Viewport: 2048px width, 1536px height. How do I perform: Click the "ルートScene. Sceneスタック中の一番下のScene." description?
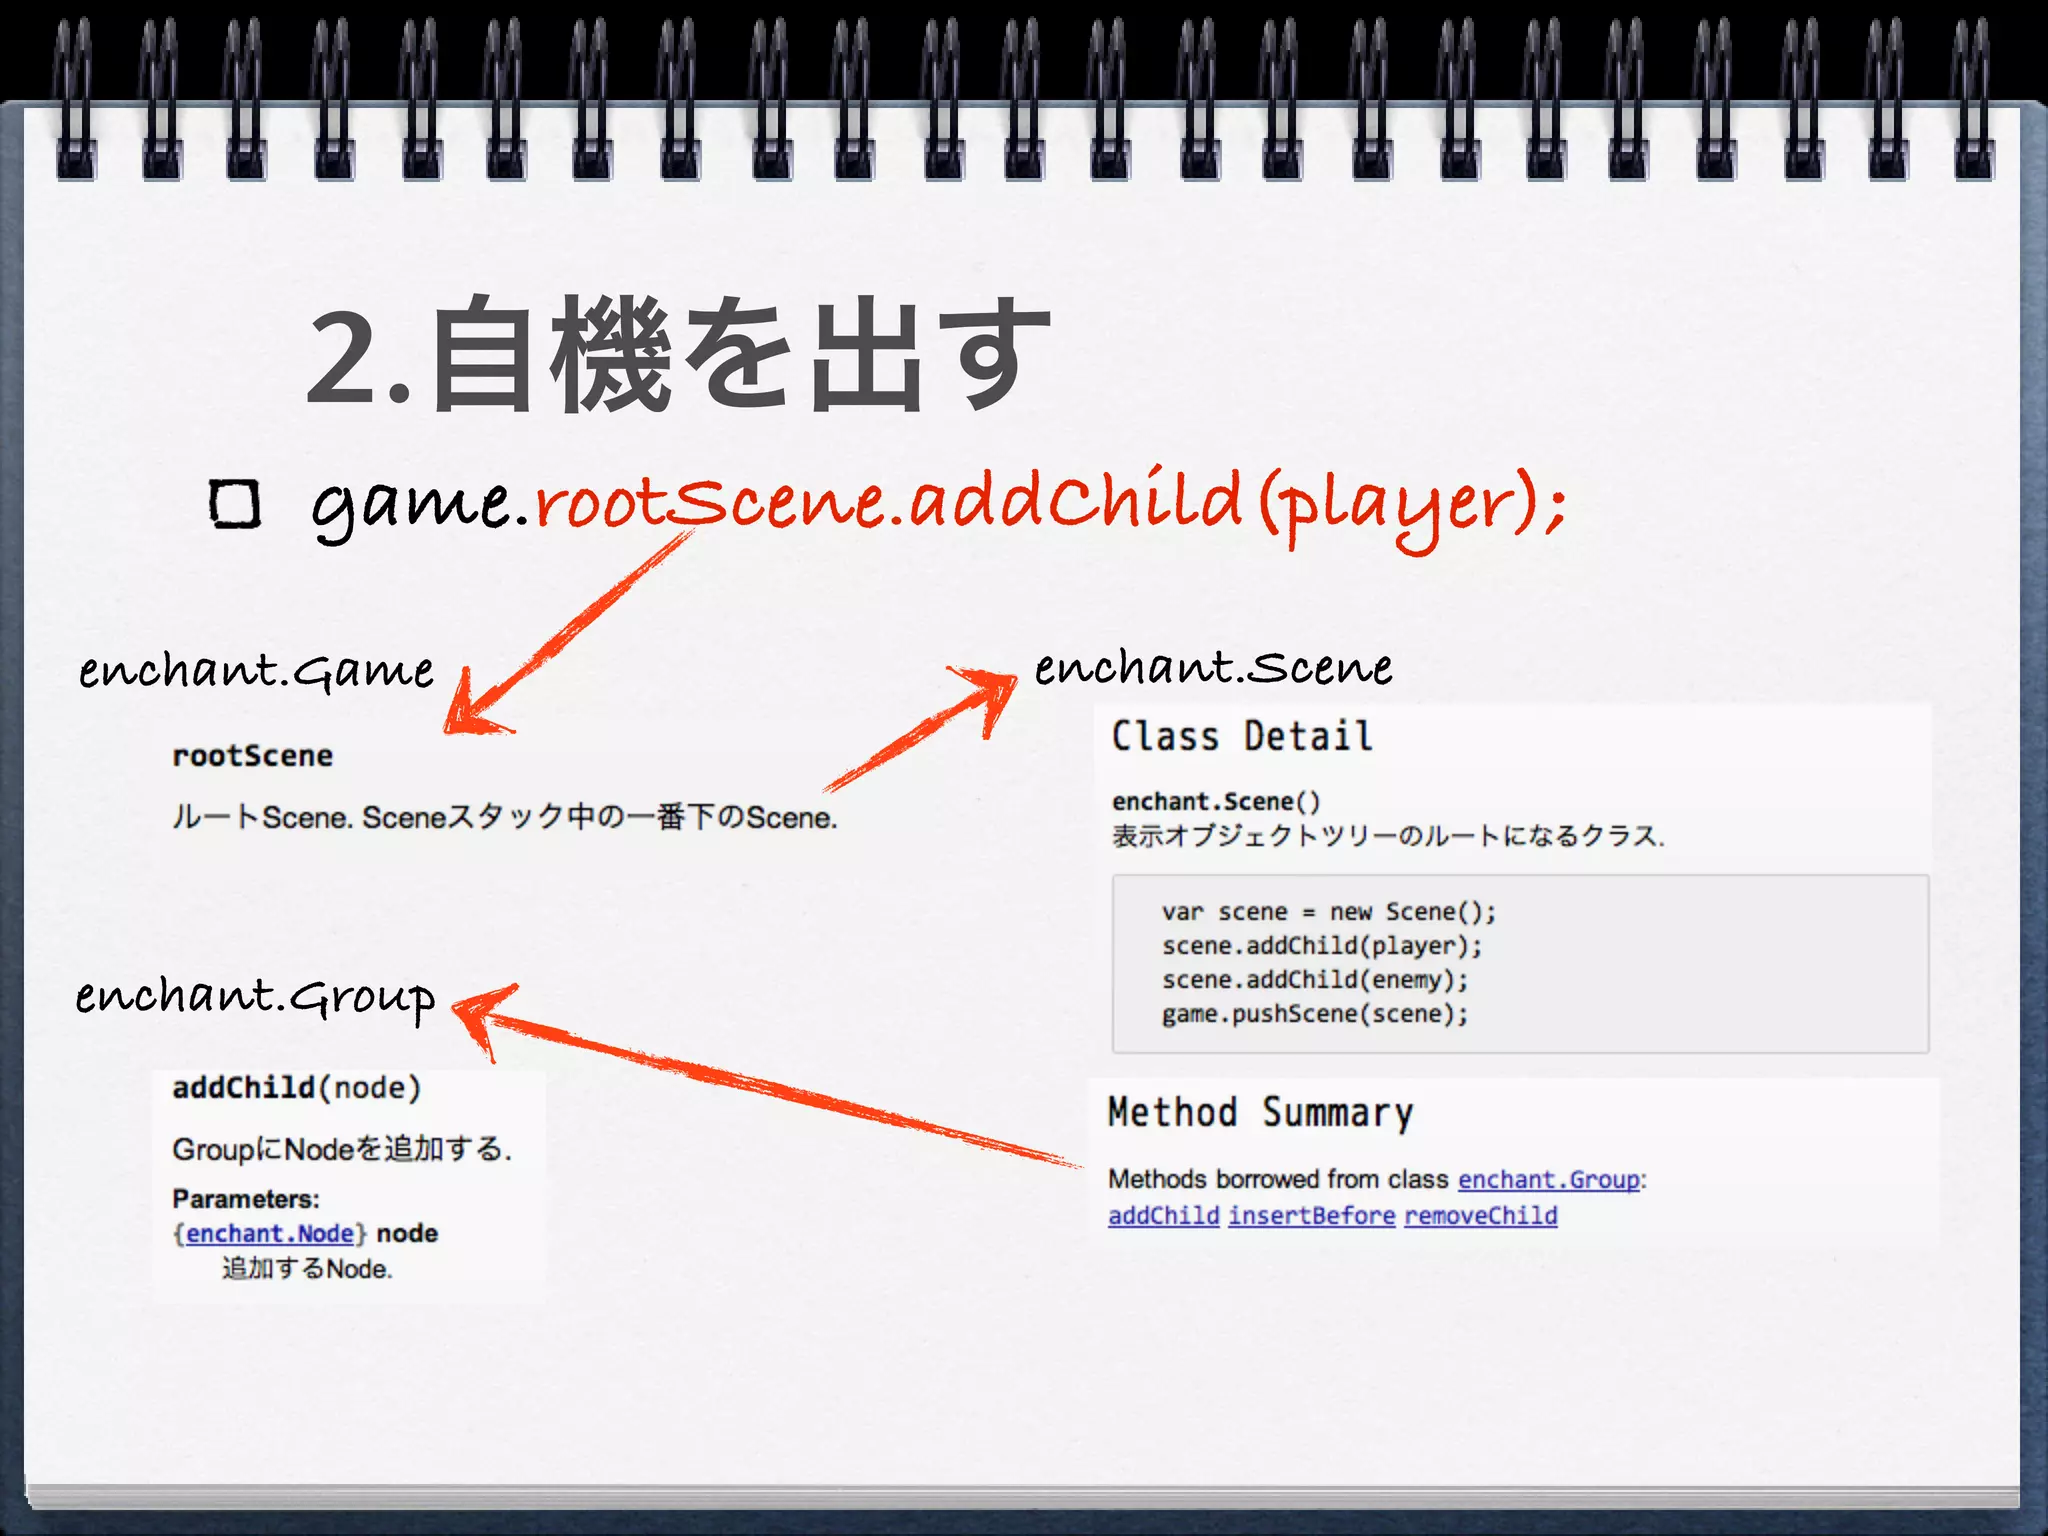pyautogui.click(x=505, y=818)
